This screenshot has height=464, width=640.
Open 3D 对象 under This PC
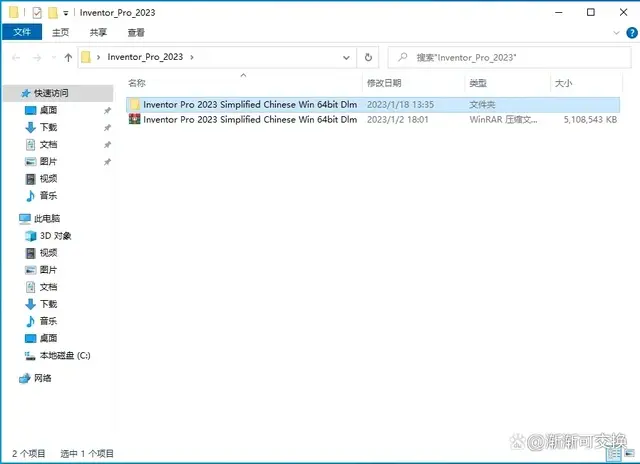[56, 236]
